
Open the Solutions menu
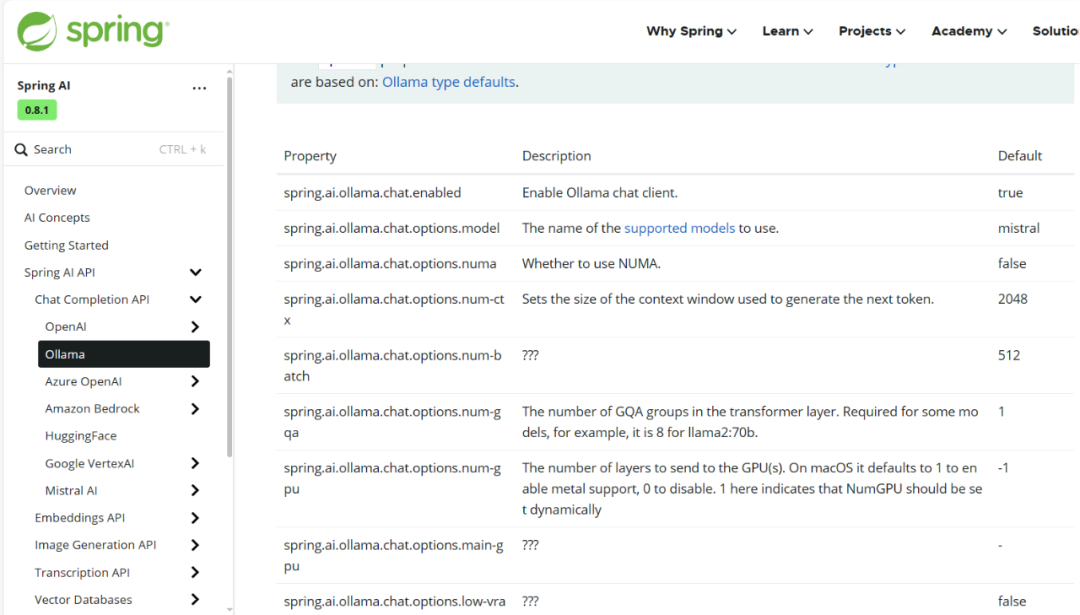1055,31
